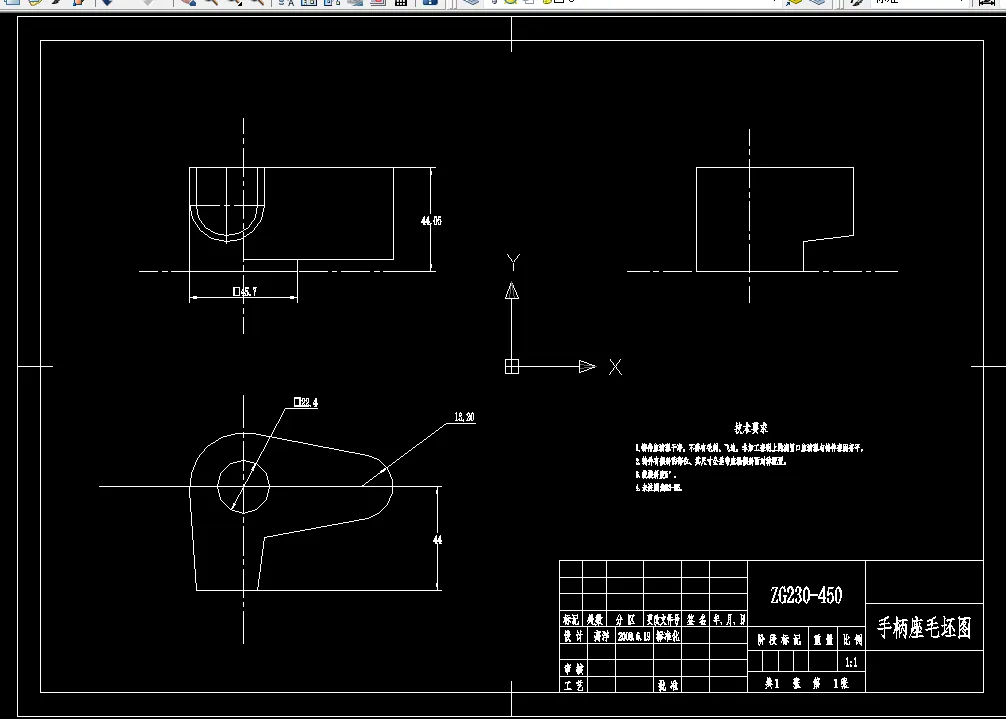
Task: Select the 手柄座毛坯图 drawing title
Action: (924, 627)
